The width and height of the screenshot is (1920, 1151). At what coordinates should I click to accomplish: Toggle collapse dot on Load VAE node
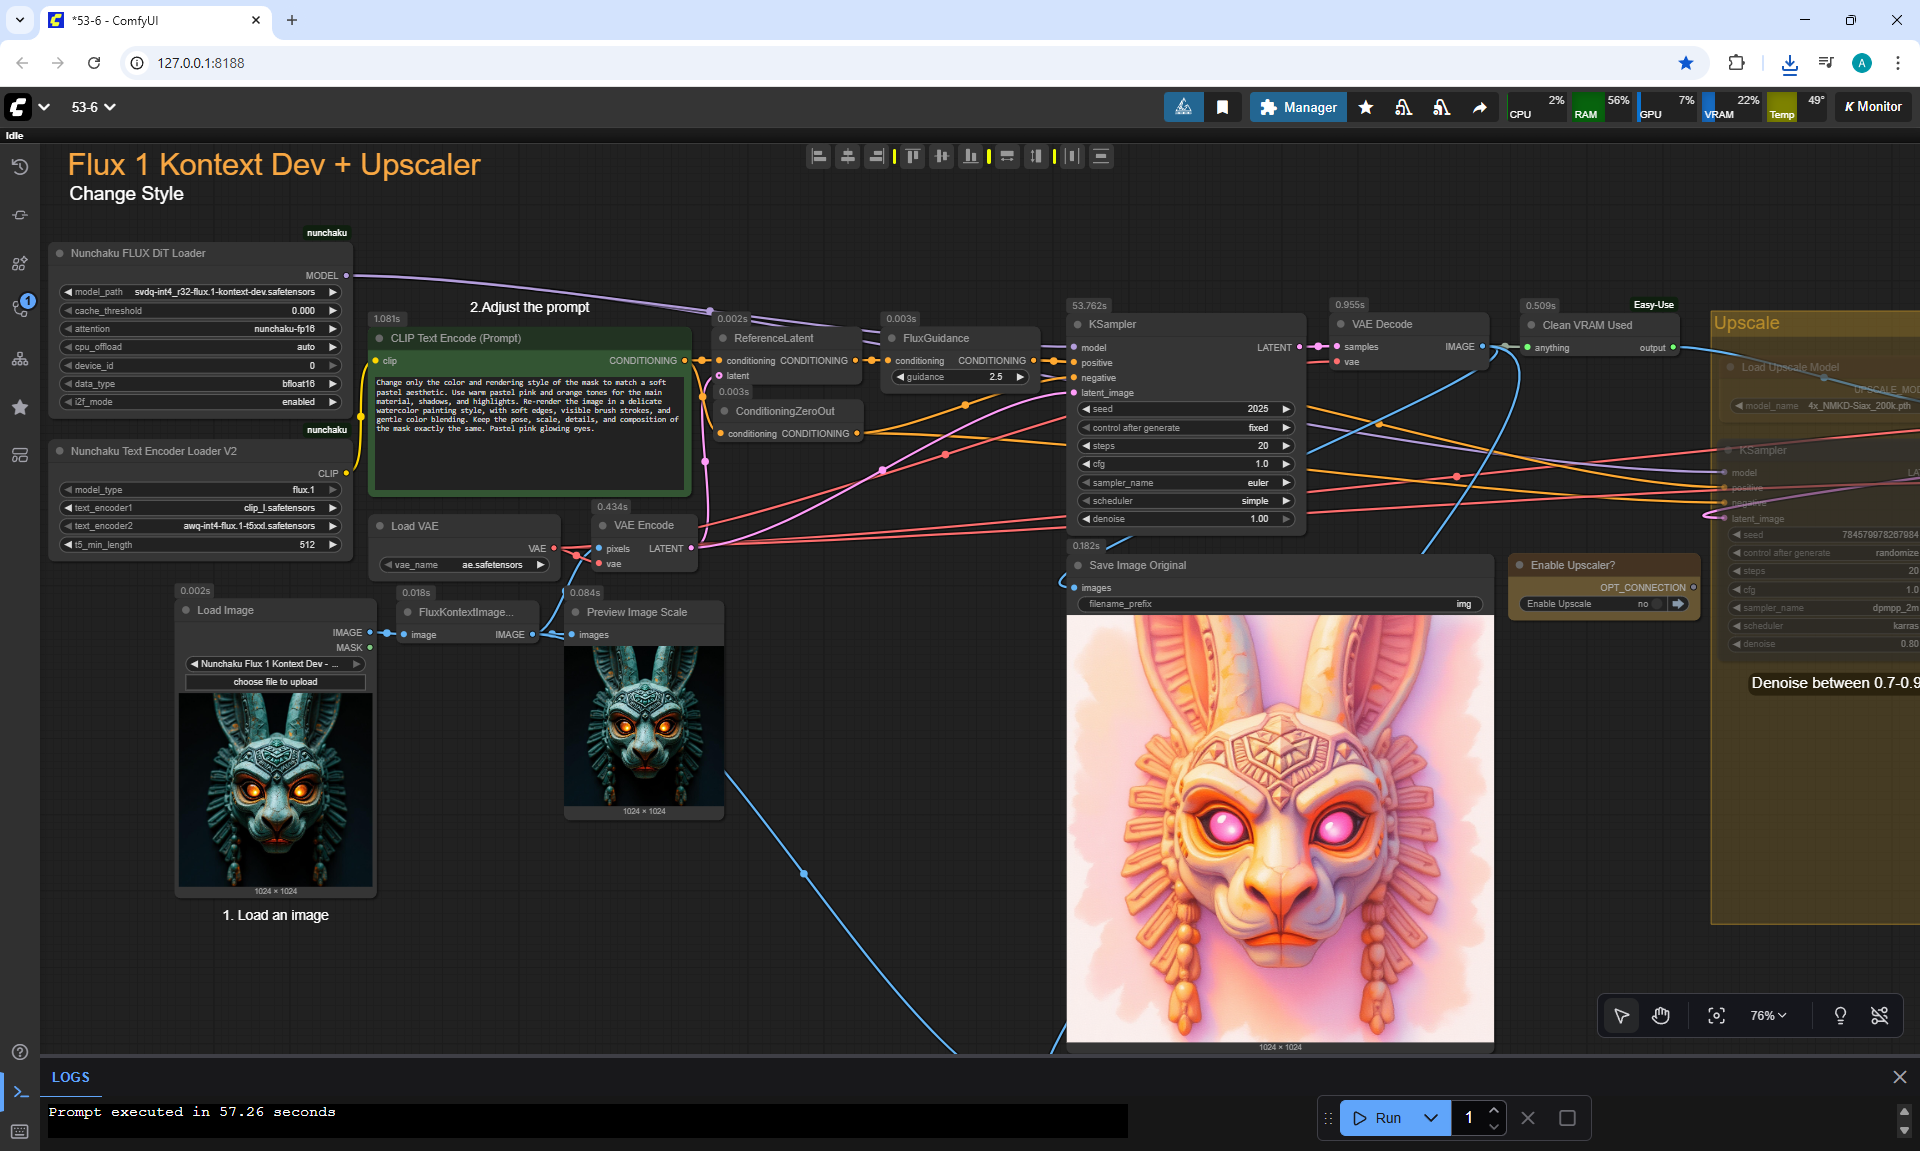(x=380, y=526)
